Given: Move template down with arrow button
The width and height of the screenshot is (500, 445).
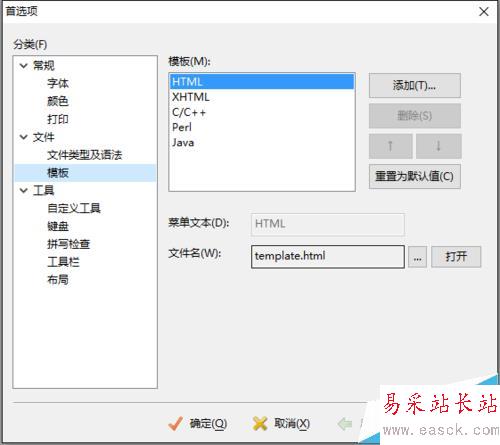Looking at the screenshot, I should coord(439,146).
